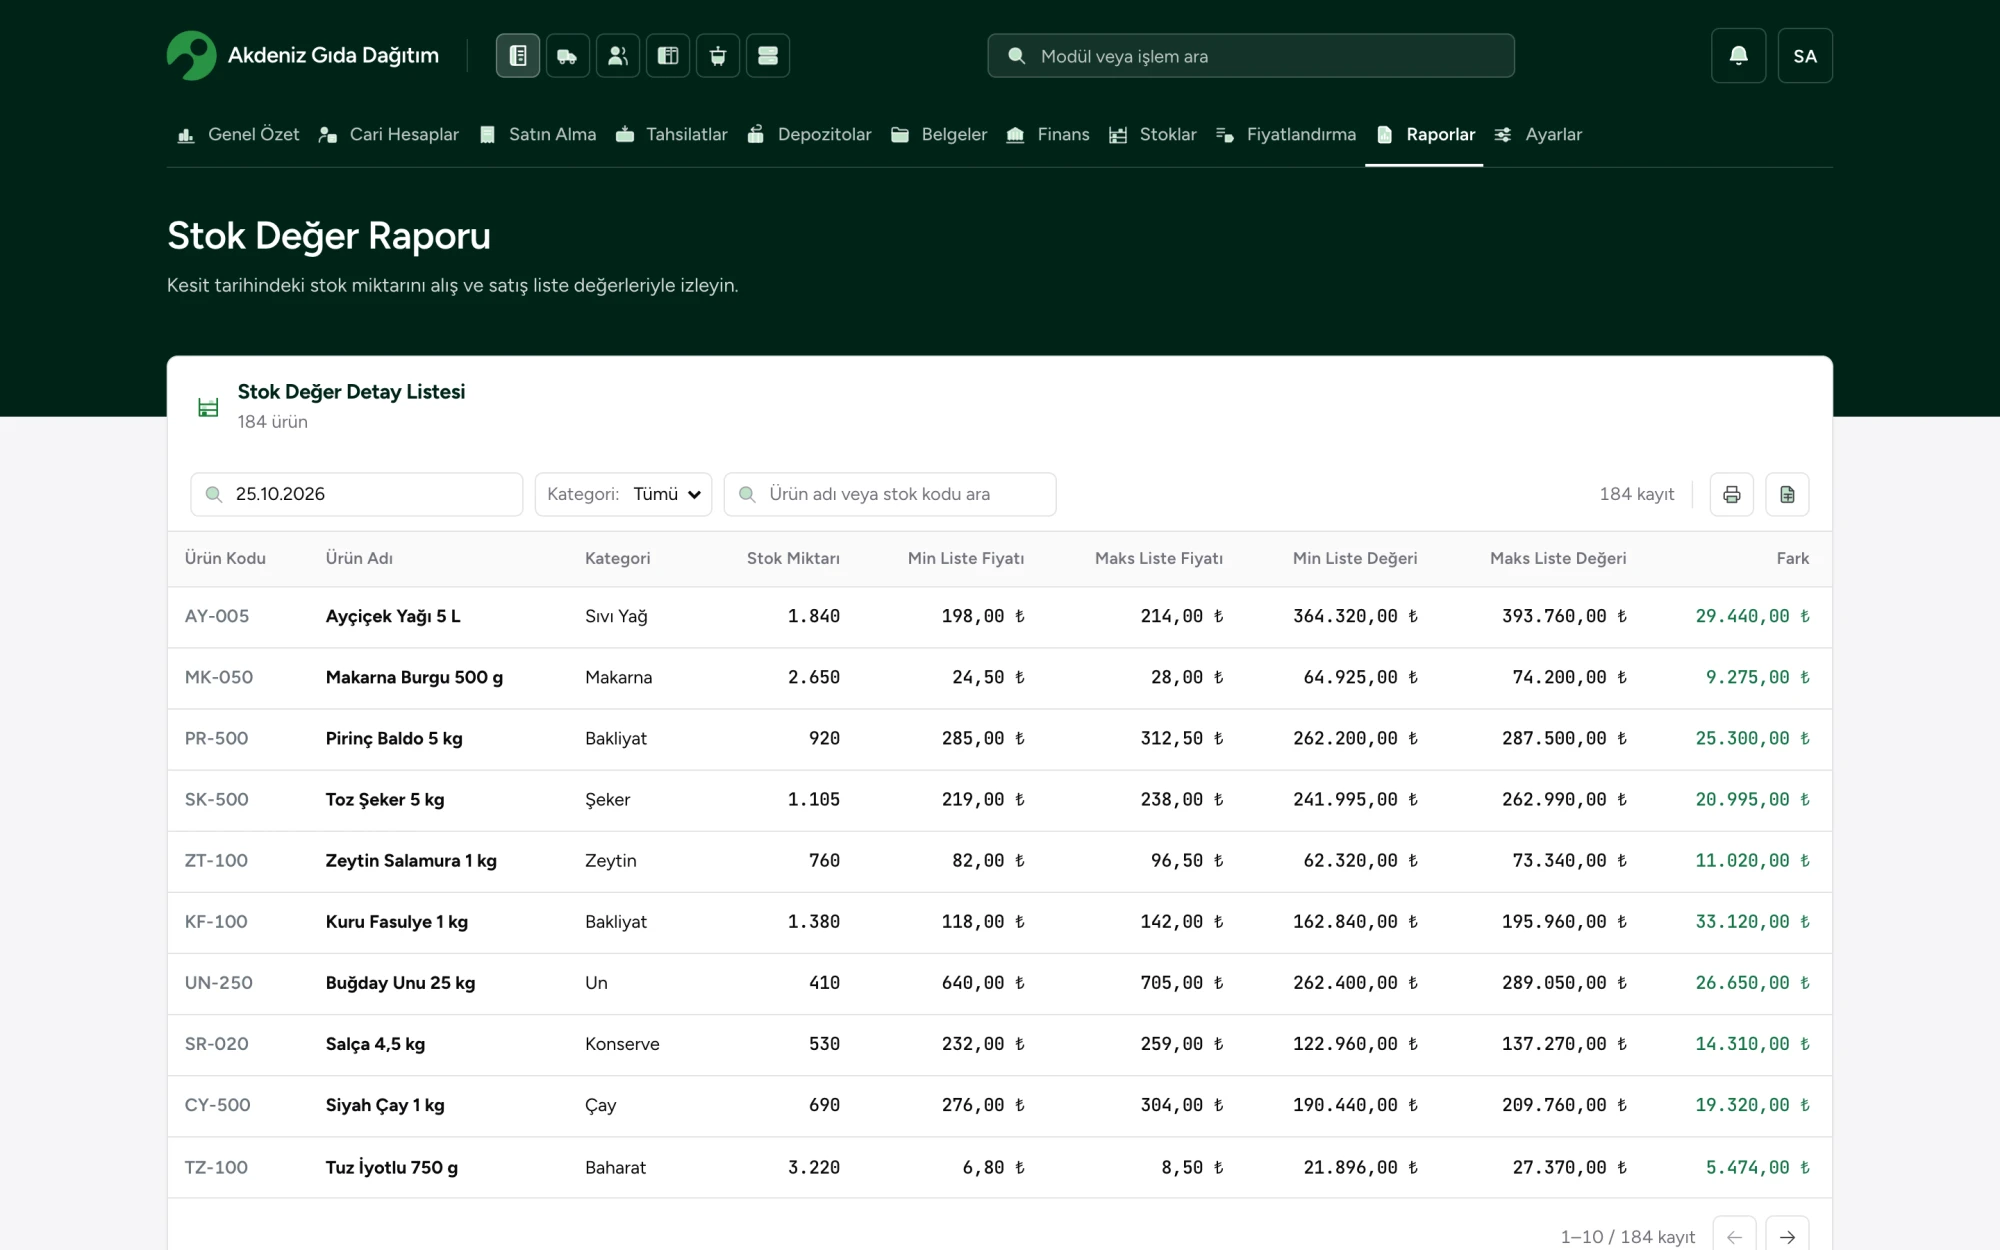Select Zeytin Salamura 1 kg row
Viewport: 2000px width, 1250px height.
(x=1000, y=861)
